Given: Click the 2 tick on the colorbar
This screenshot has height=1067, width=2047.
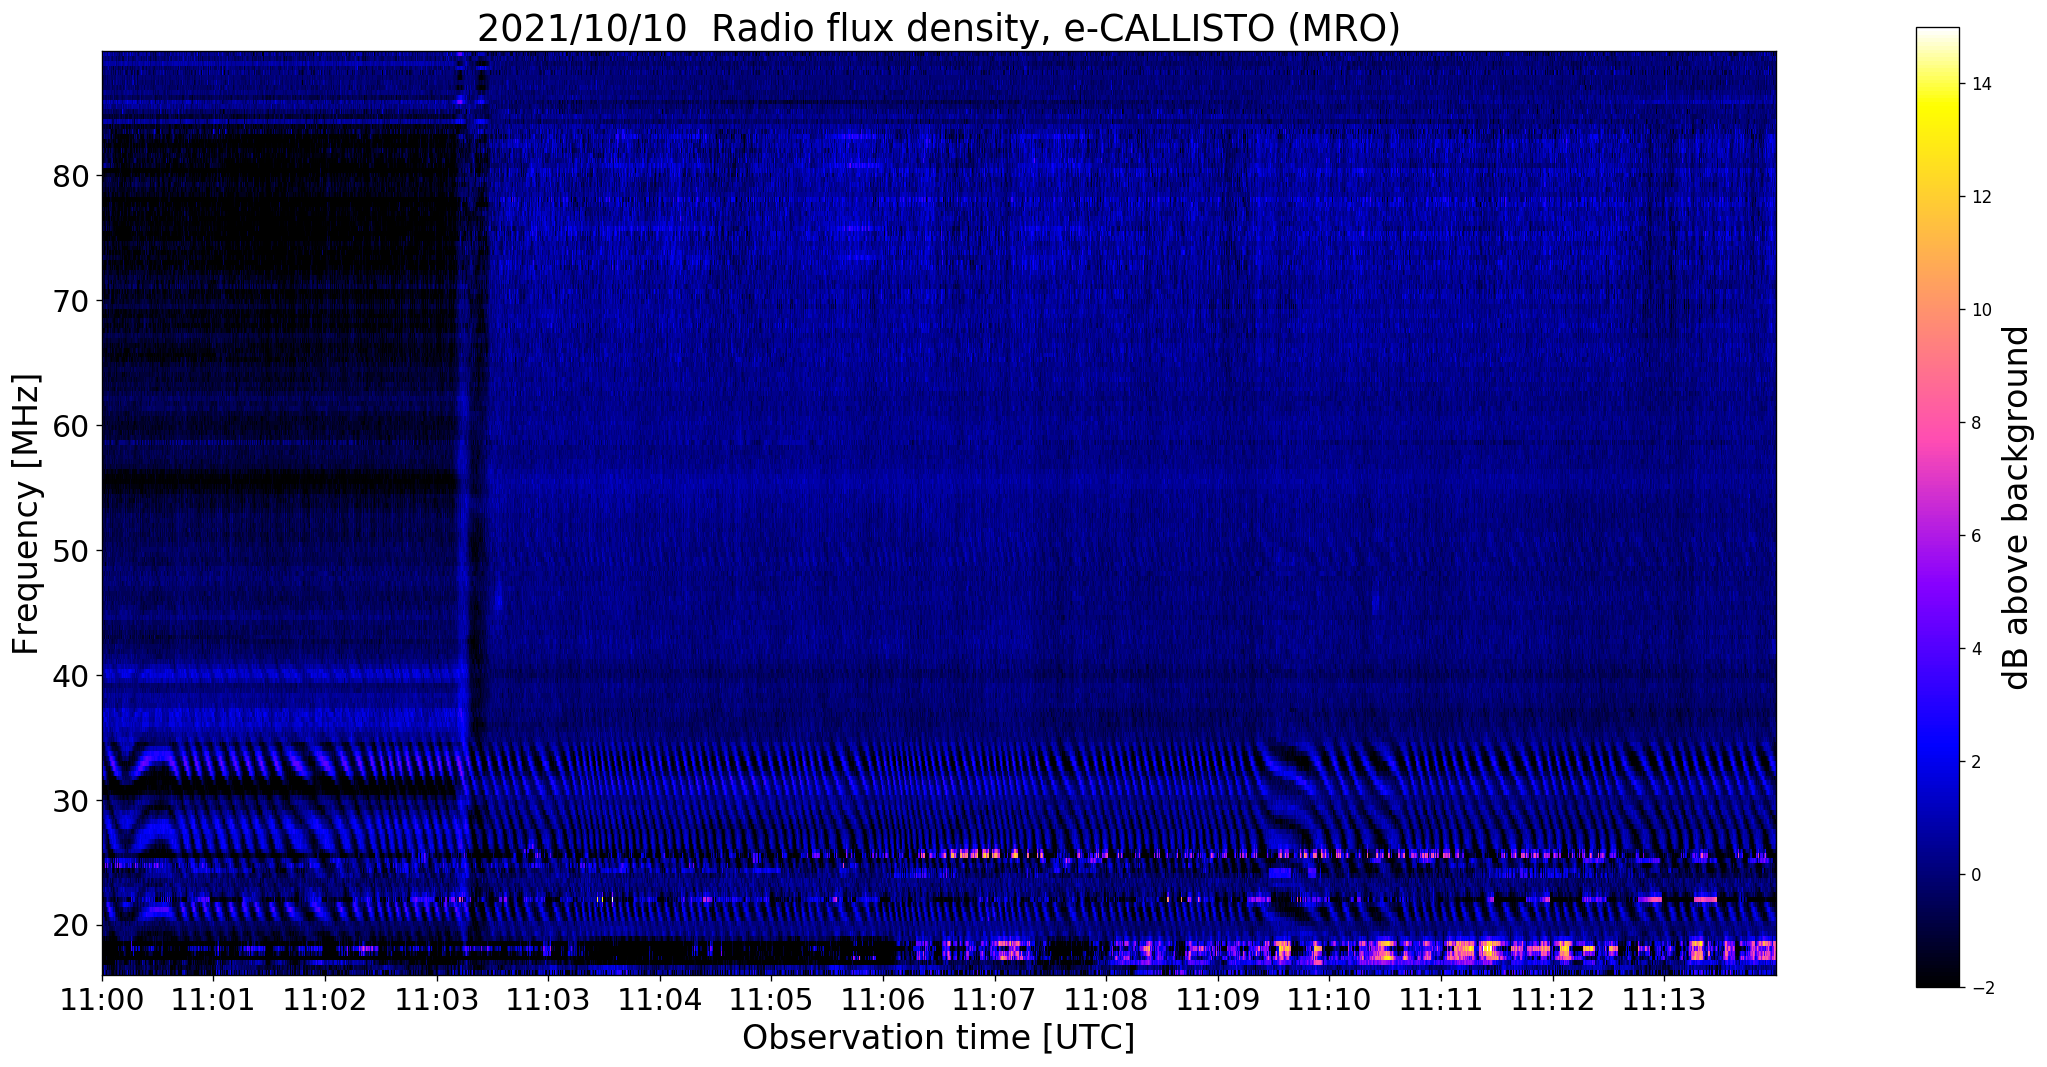Looking at the screenshot, I should [1976, 762].
